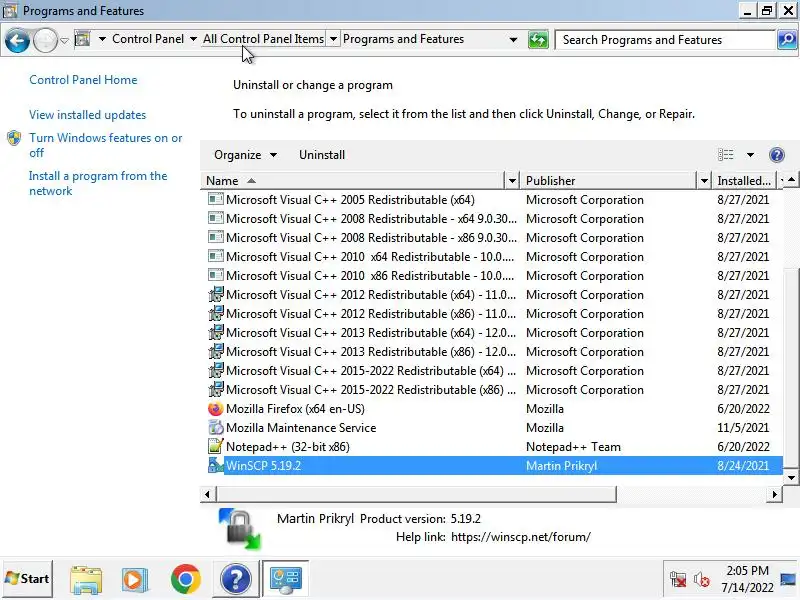800x600 pixels.
Task: Select Visual C++ 2013 (x64) installer icon
Action: [216, 333]
